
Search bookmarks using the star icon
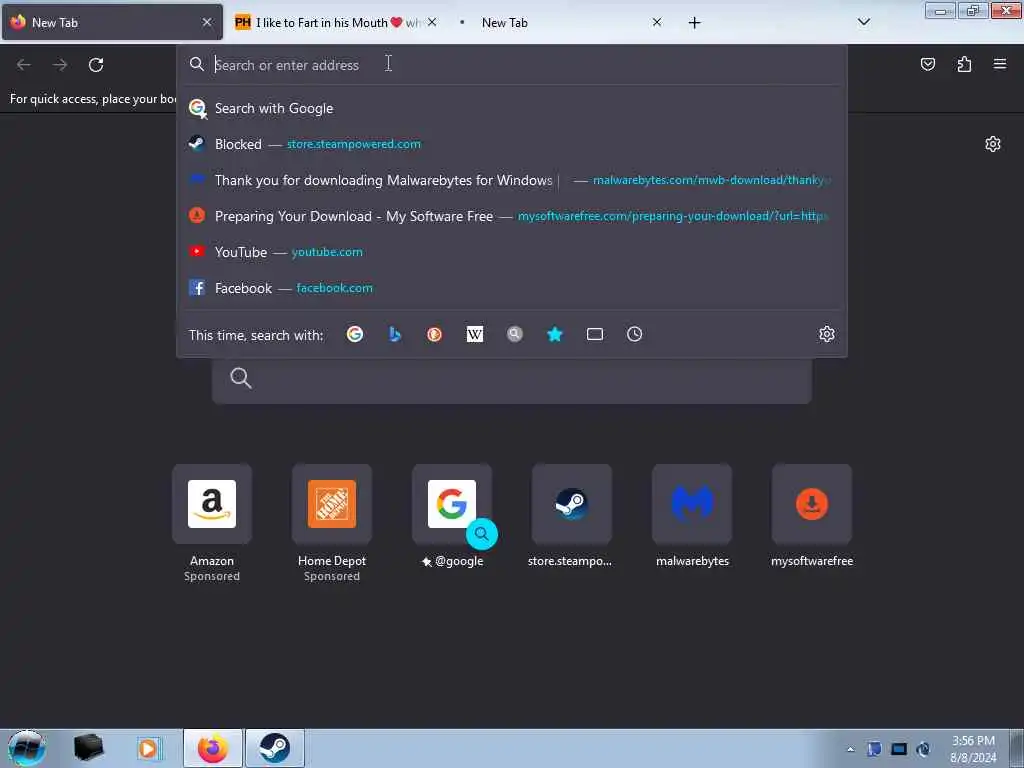point(554,334)
